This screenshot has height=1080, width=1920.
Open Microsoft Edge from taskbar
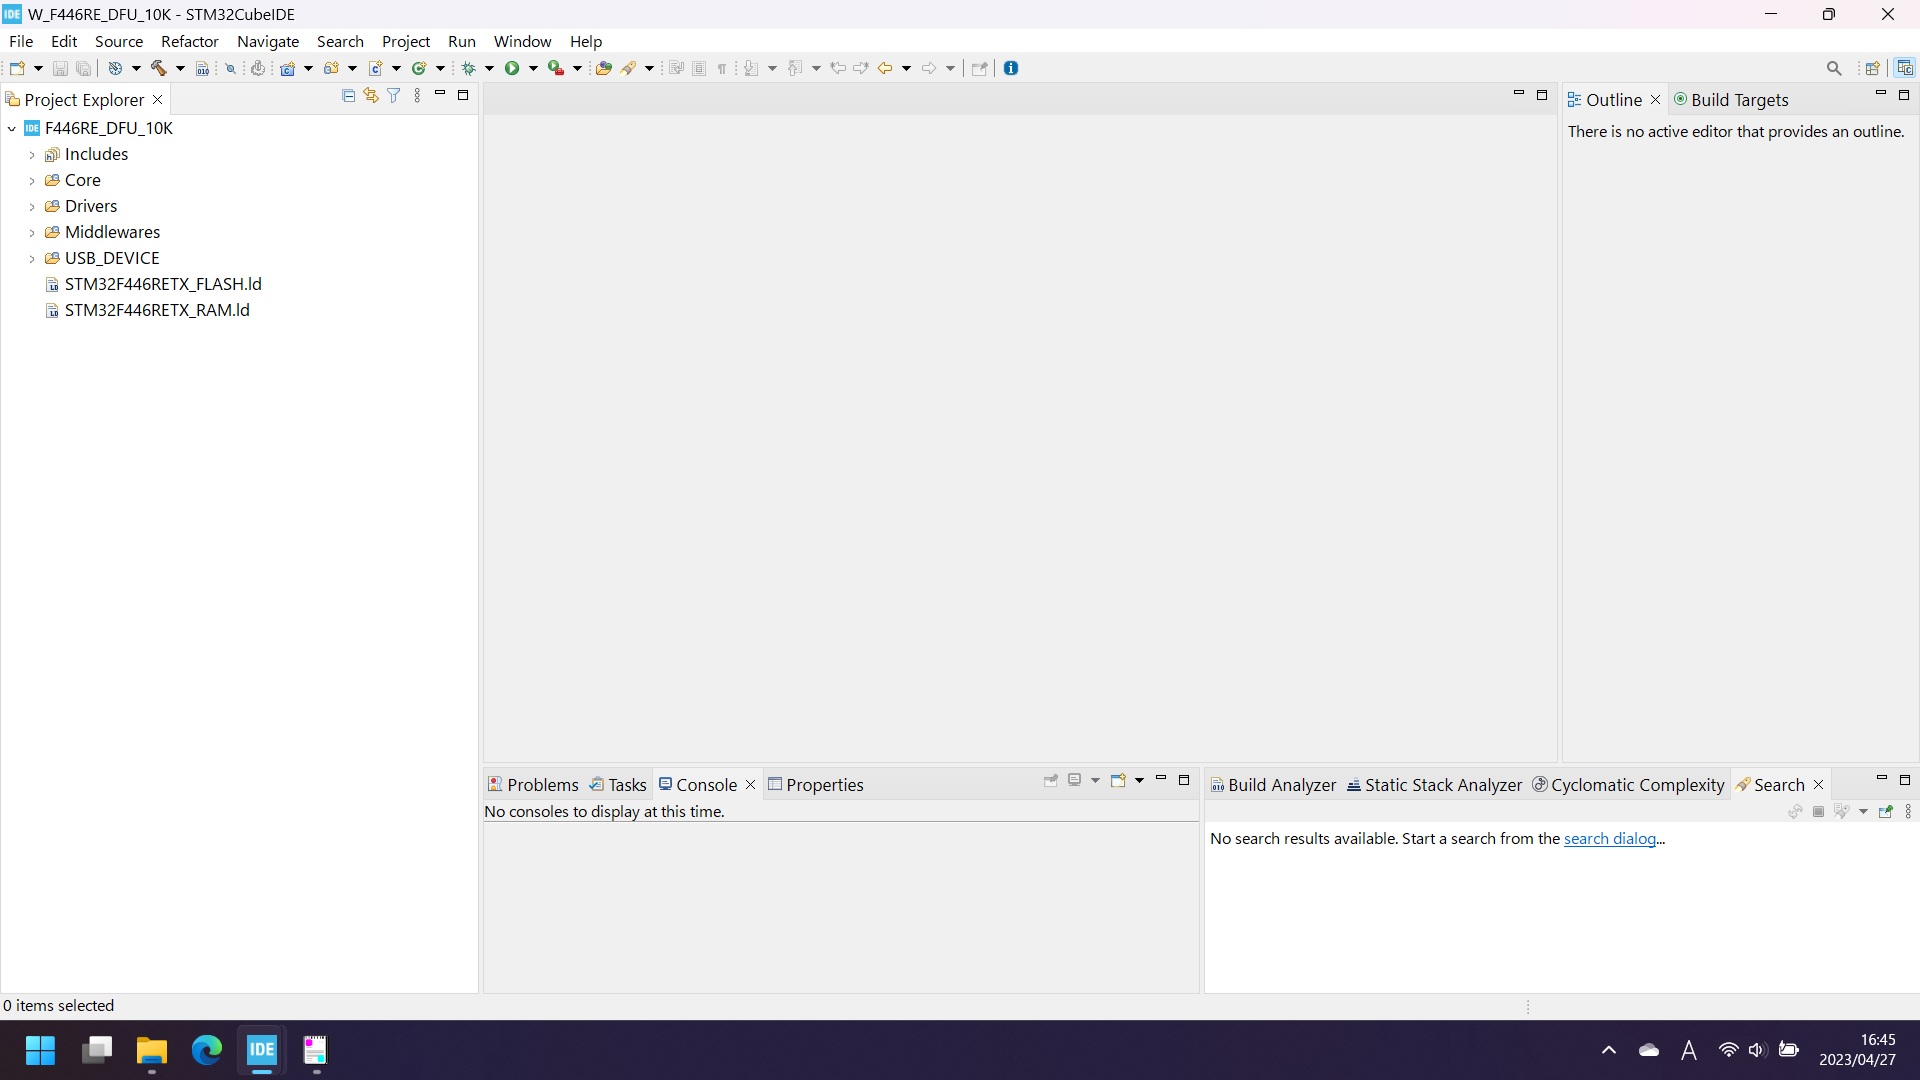tap(207, 1050)
